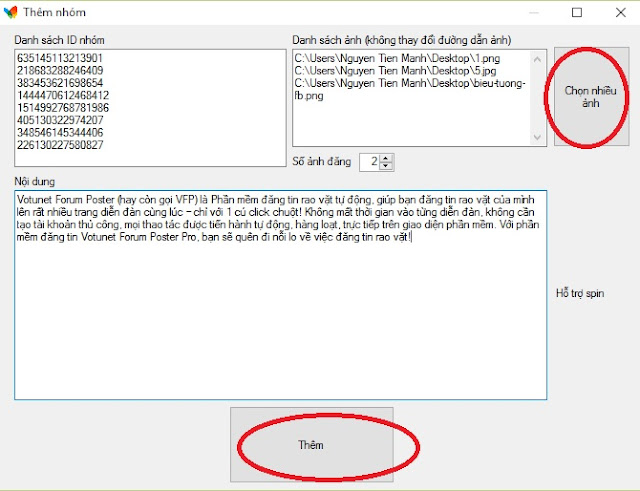Select group ID 1514992768781986
This screenshot has width=640, height=491.
(x=63, y=108)
